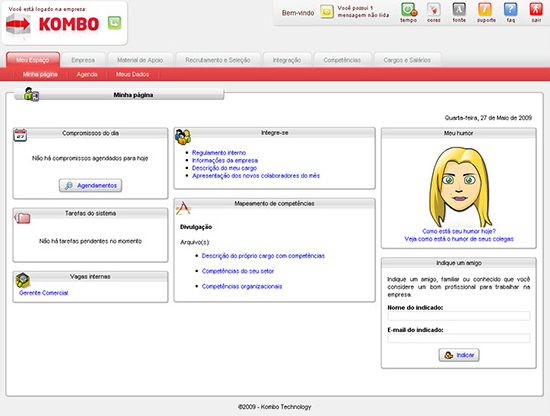Screen dimensions: 550x416
Task: Click the green company switch icon beside KOMBO
Action: coord(114,23)
